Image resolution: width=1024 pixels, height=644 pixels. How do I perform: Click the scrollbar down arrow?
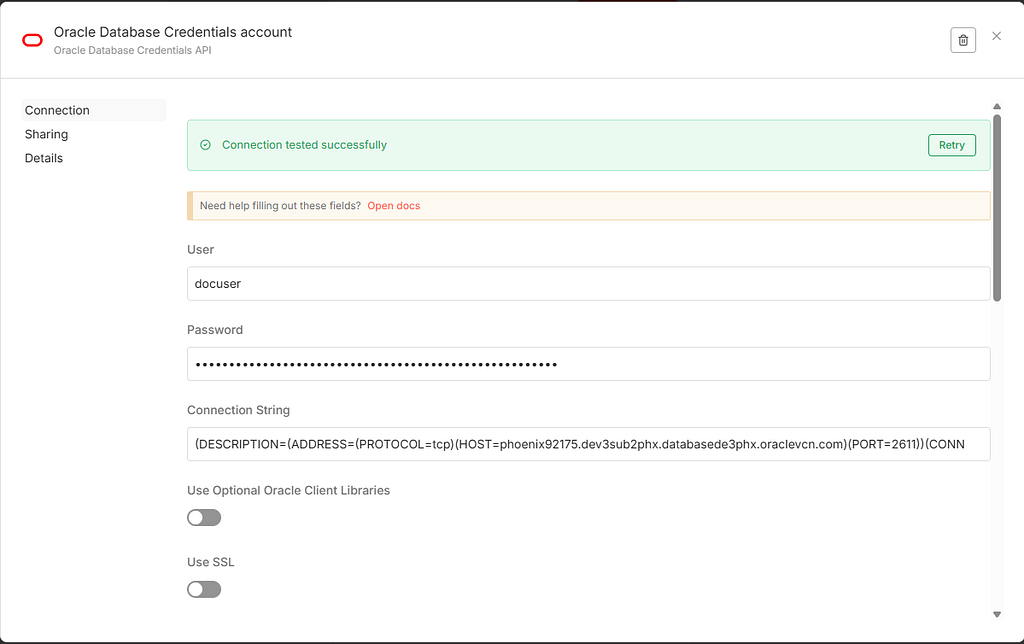point(997,614)
